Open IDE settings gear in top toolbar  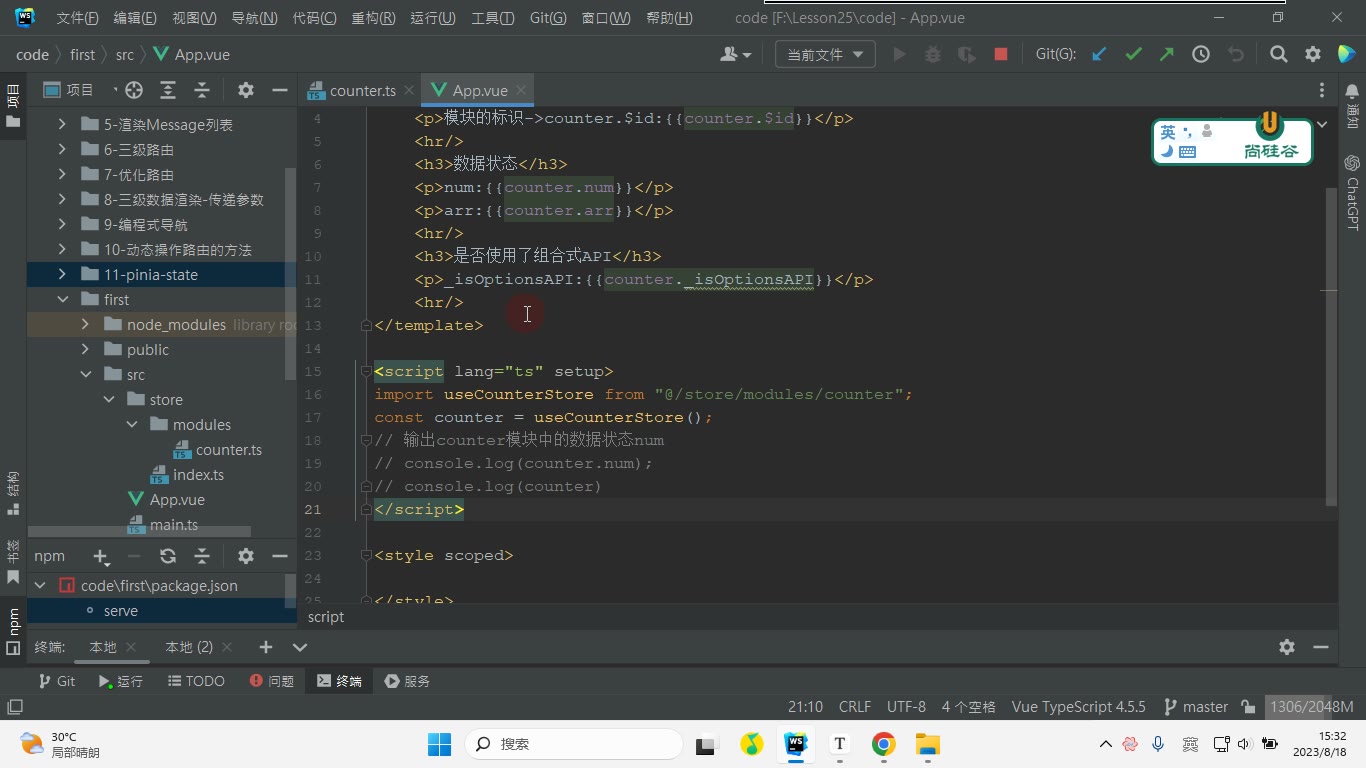(x=1313, y=55)
